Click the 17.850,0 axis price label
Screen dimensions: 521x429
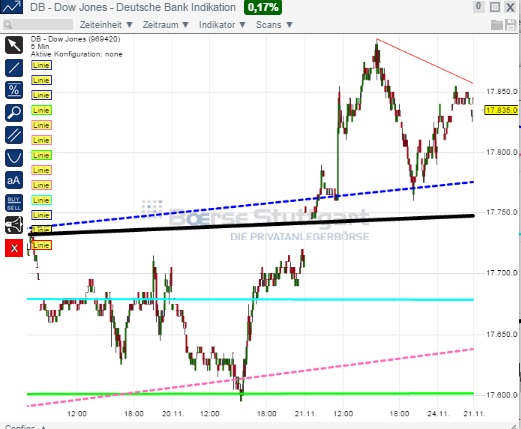click(502, 91)
